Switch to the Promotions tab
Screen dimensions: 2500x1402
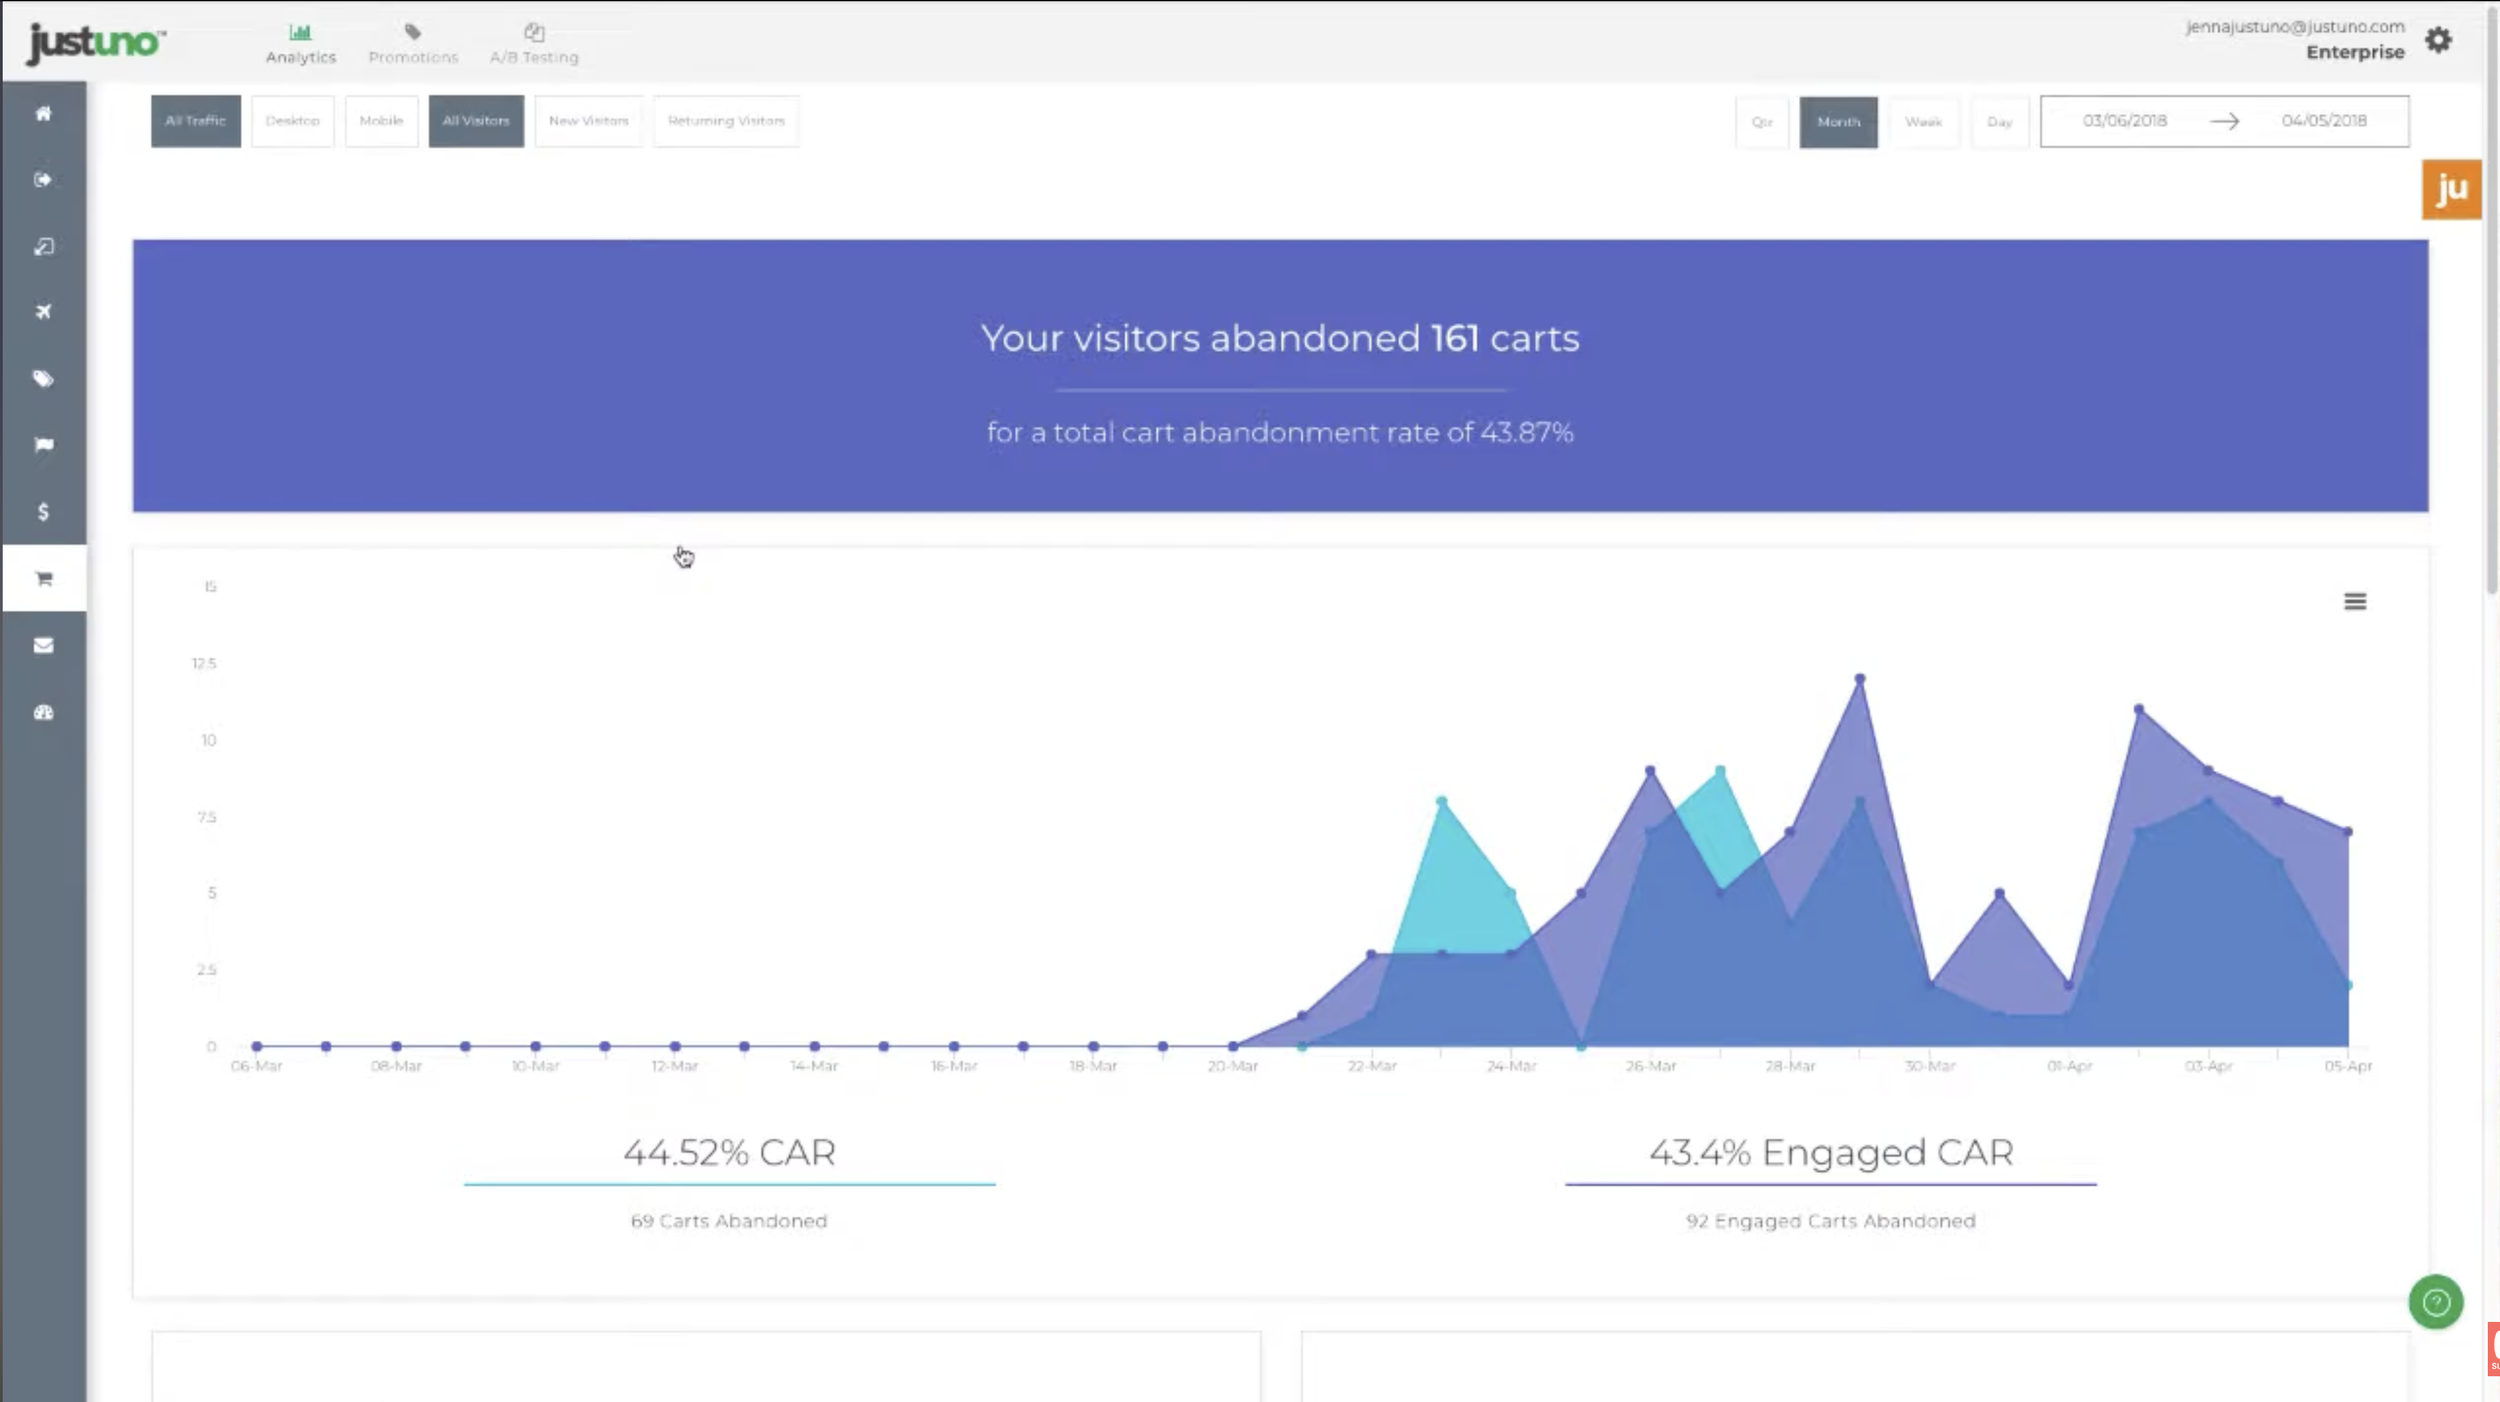[x=413, y=44]
